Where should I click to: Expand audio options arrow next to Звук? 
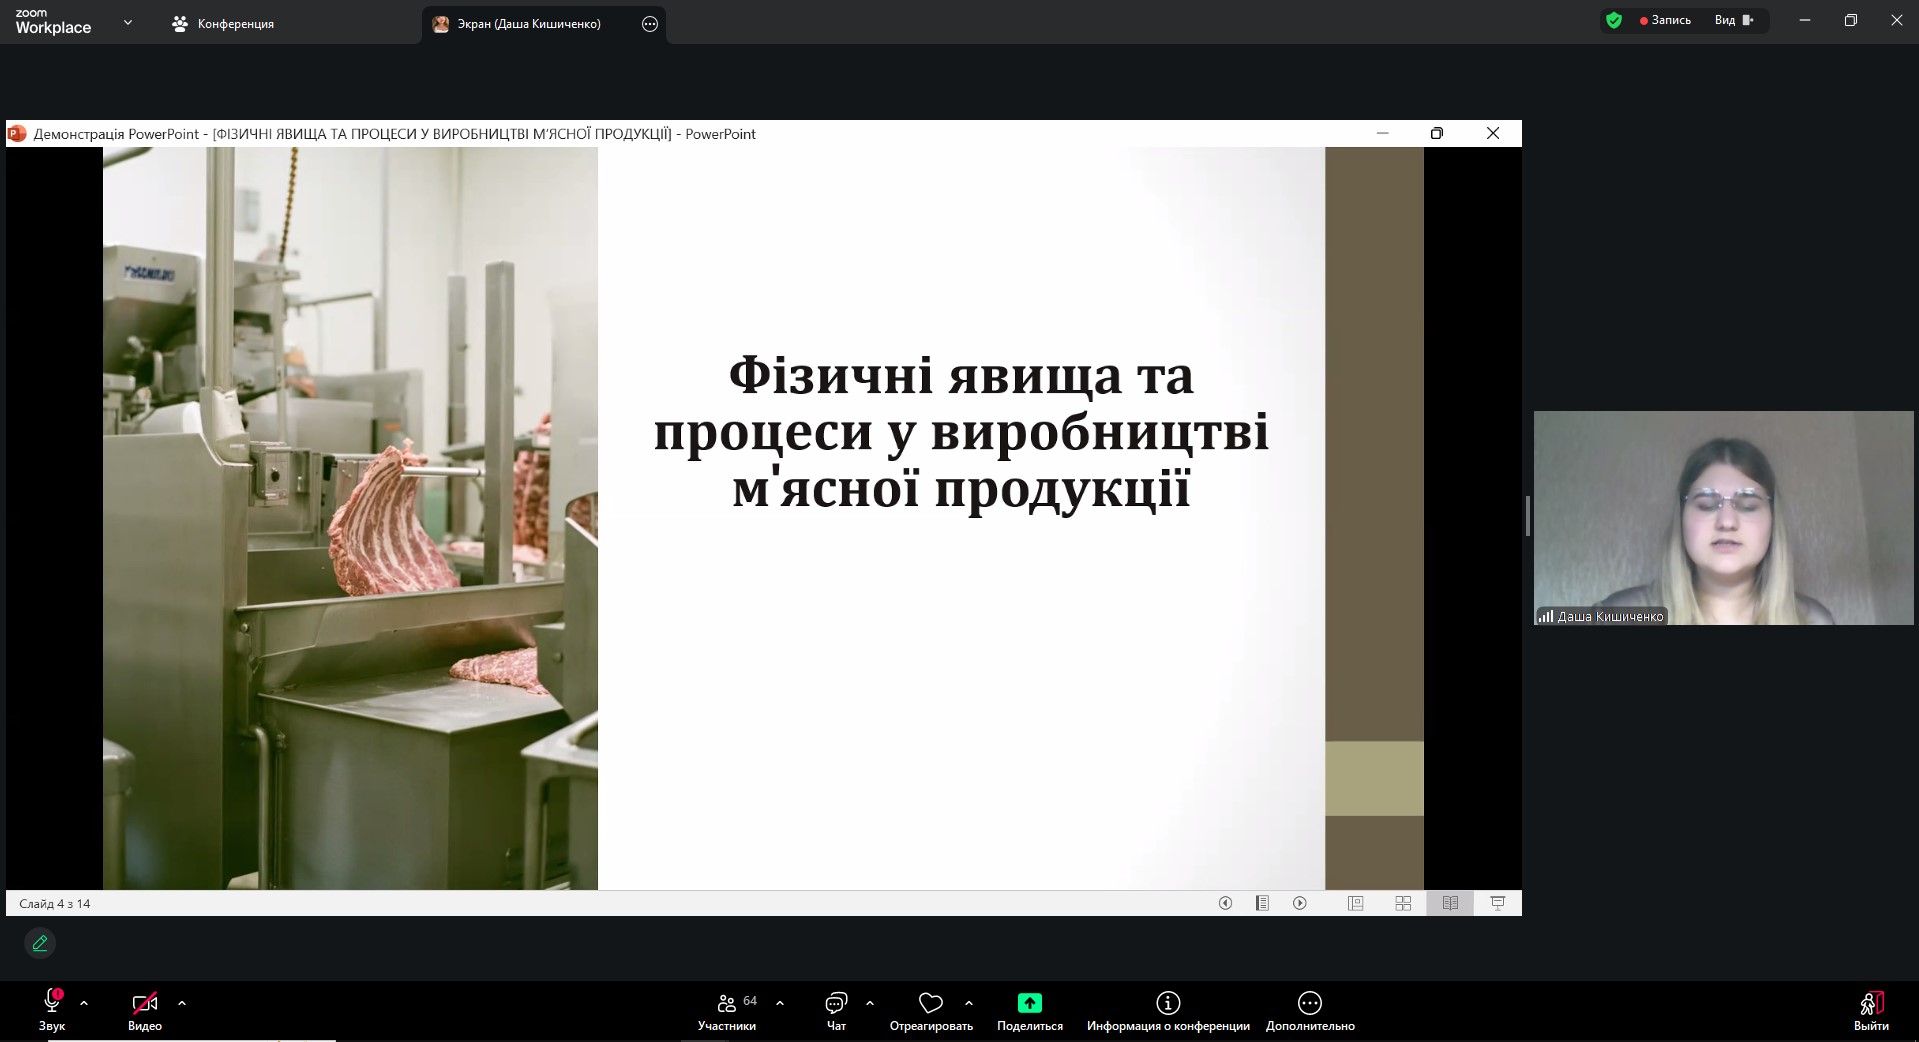(x=84, y=1003)
